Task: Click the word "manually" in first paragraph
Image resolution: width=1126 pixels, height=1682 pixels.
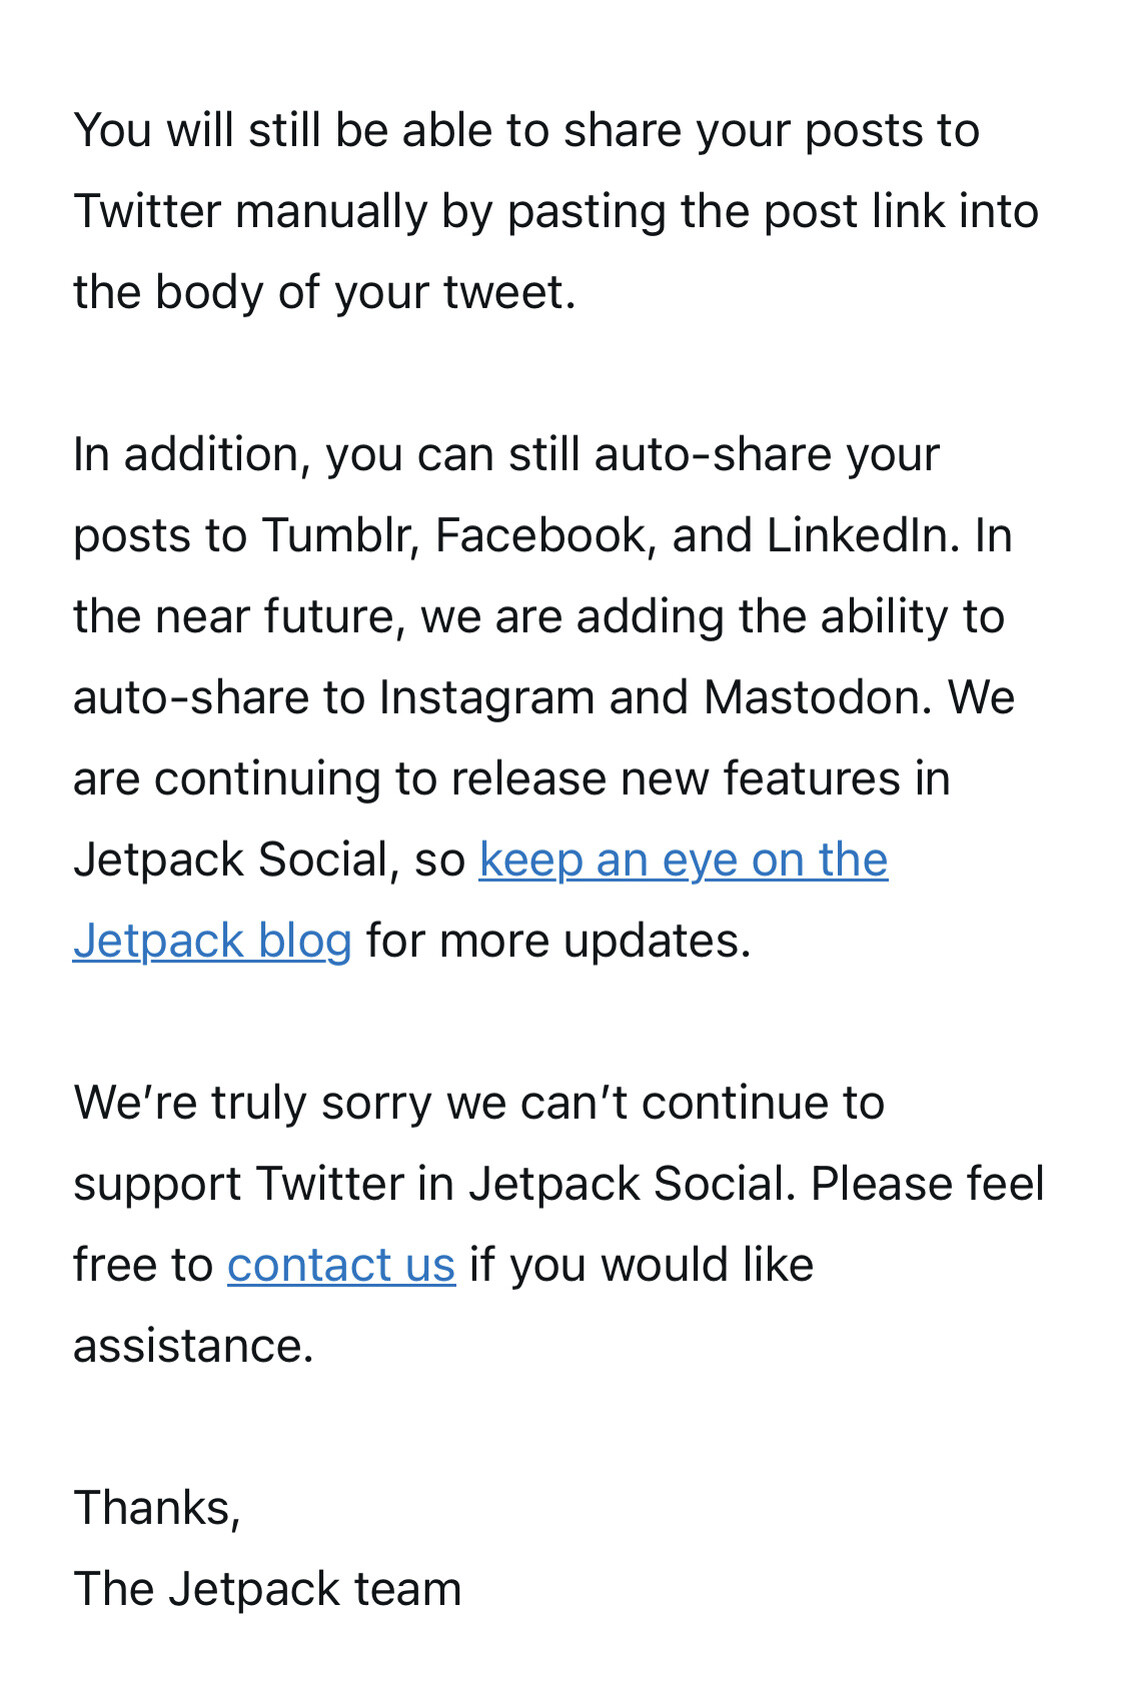Action: click(331, 212)
